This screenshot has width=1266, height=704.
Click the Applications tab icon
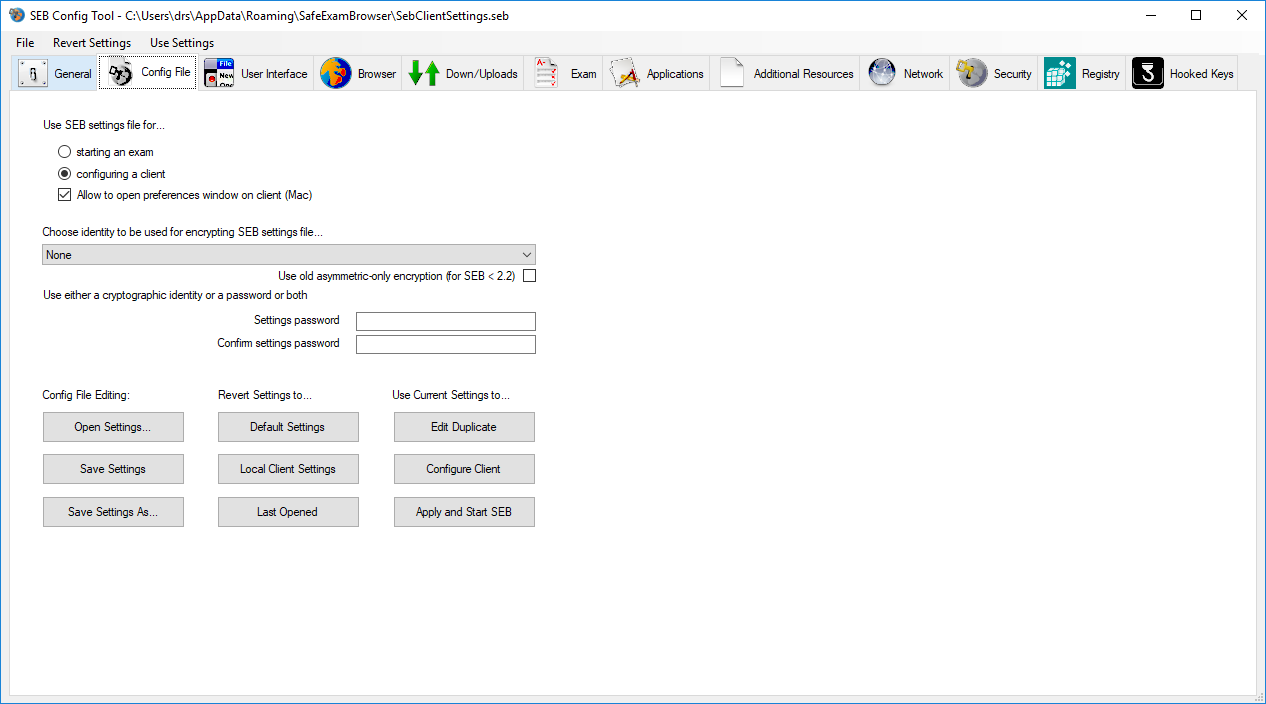click(625, 73)
